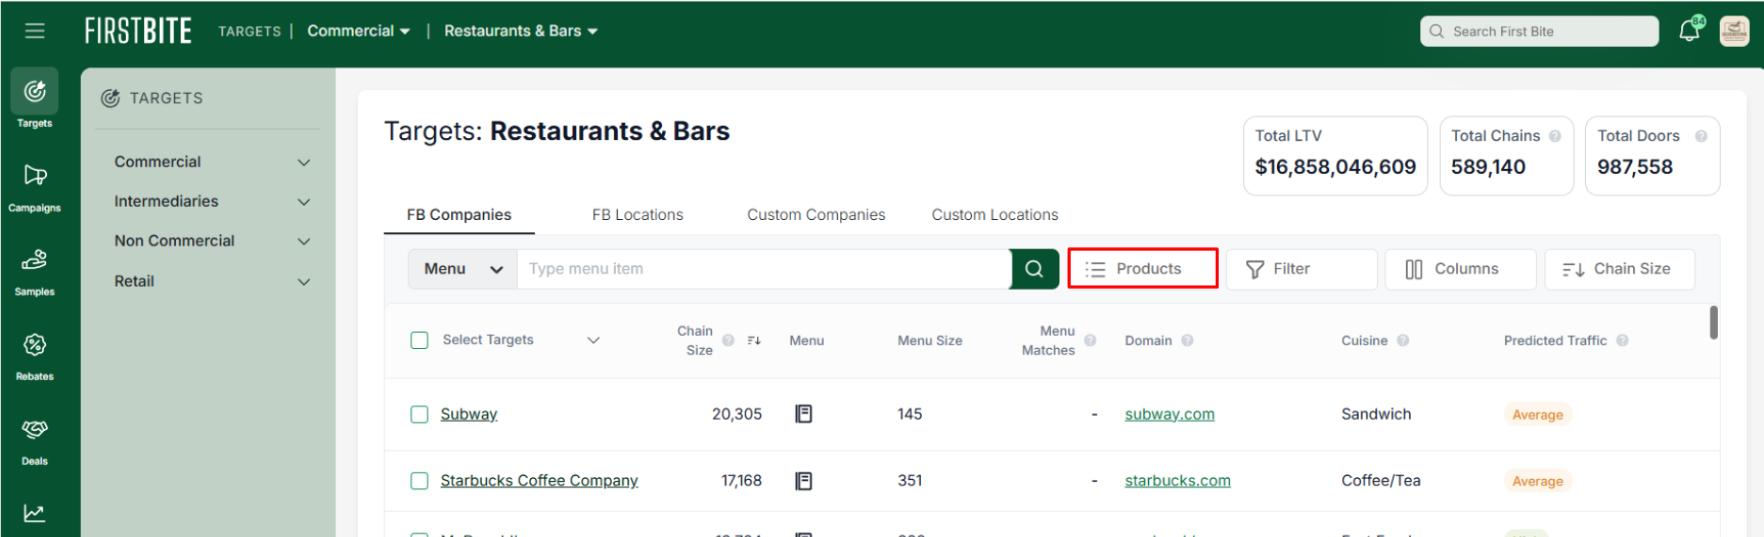
Task: Click the Chain Size sort button
Action: click(1619, 269)
